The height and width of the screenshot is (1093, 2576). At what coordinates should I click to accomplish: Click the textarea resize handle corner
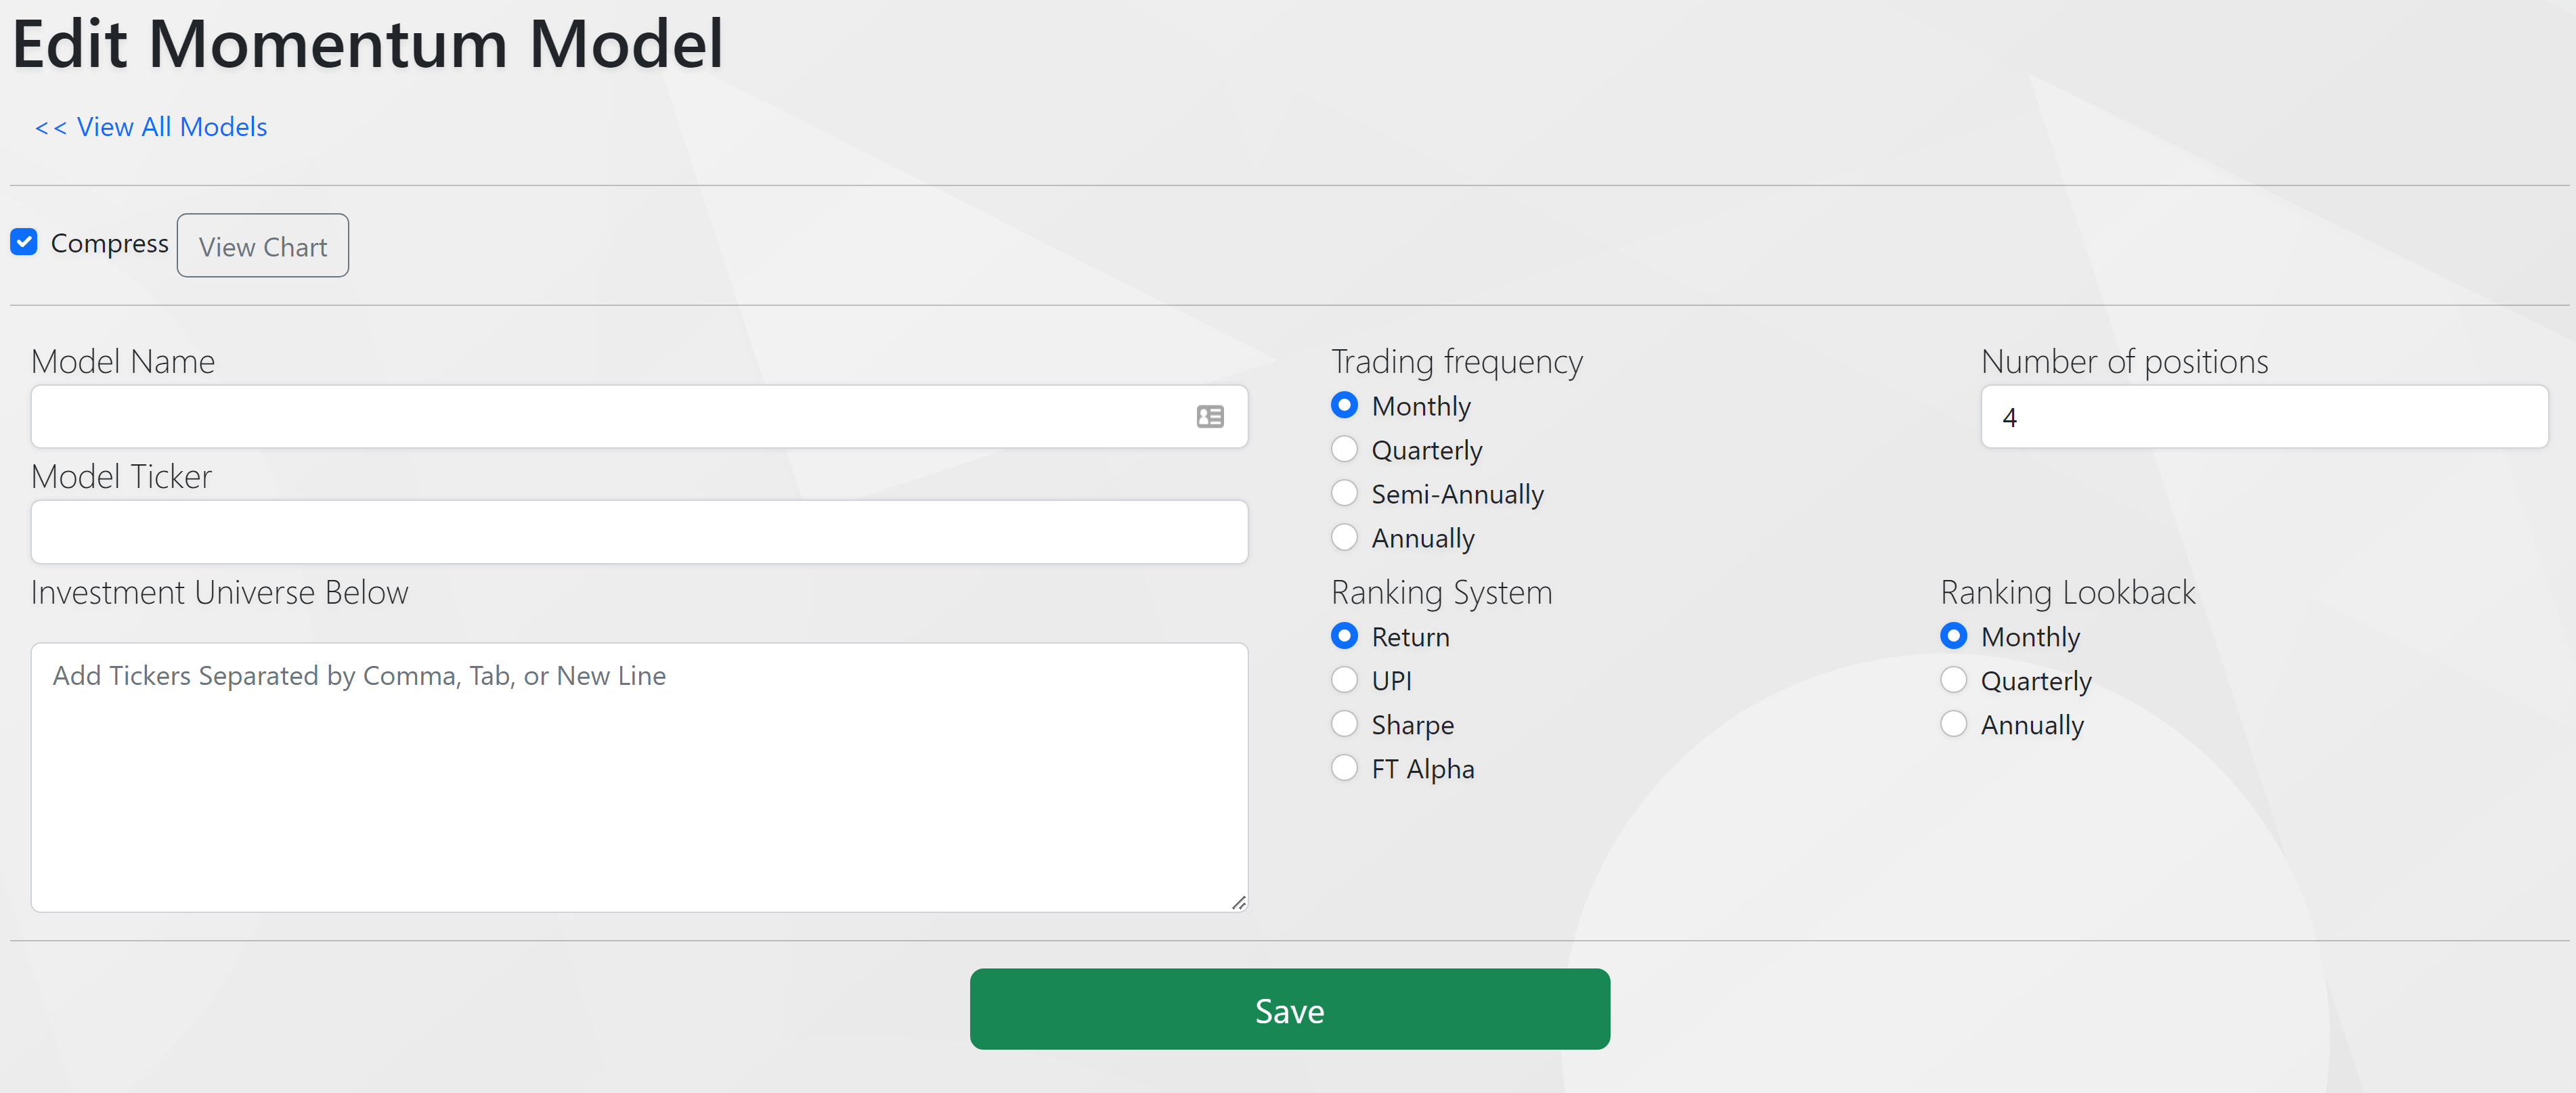1238,902
